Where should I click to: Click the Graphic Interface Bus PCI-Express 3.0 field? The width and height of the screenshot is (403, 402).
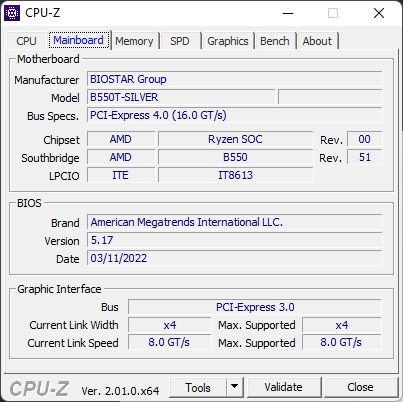[255, 307]
